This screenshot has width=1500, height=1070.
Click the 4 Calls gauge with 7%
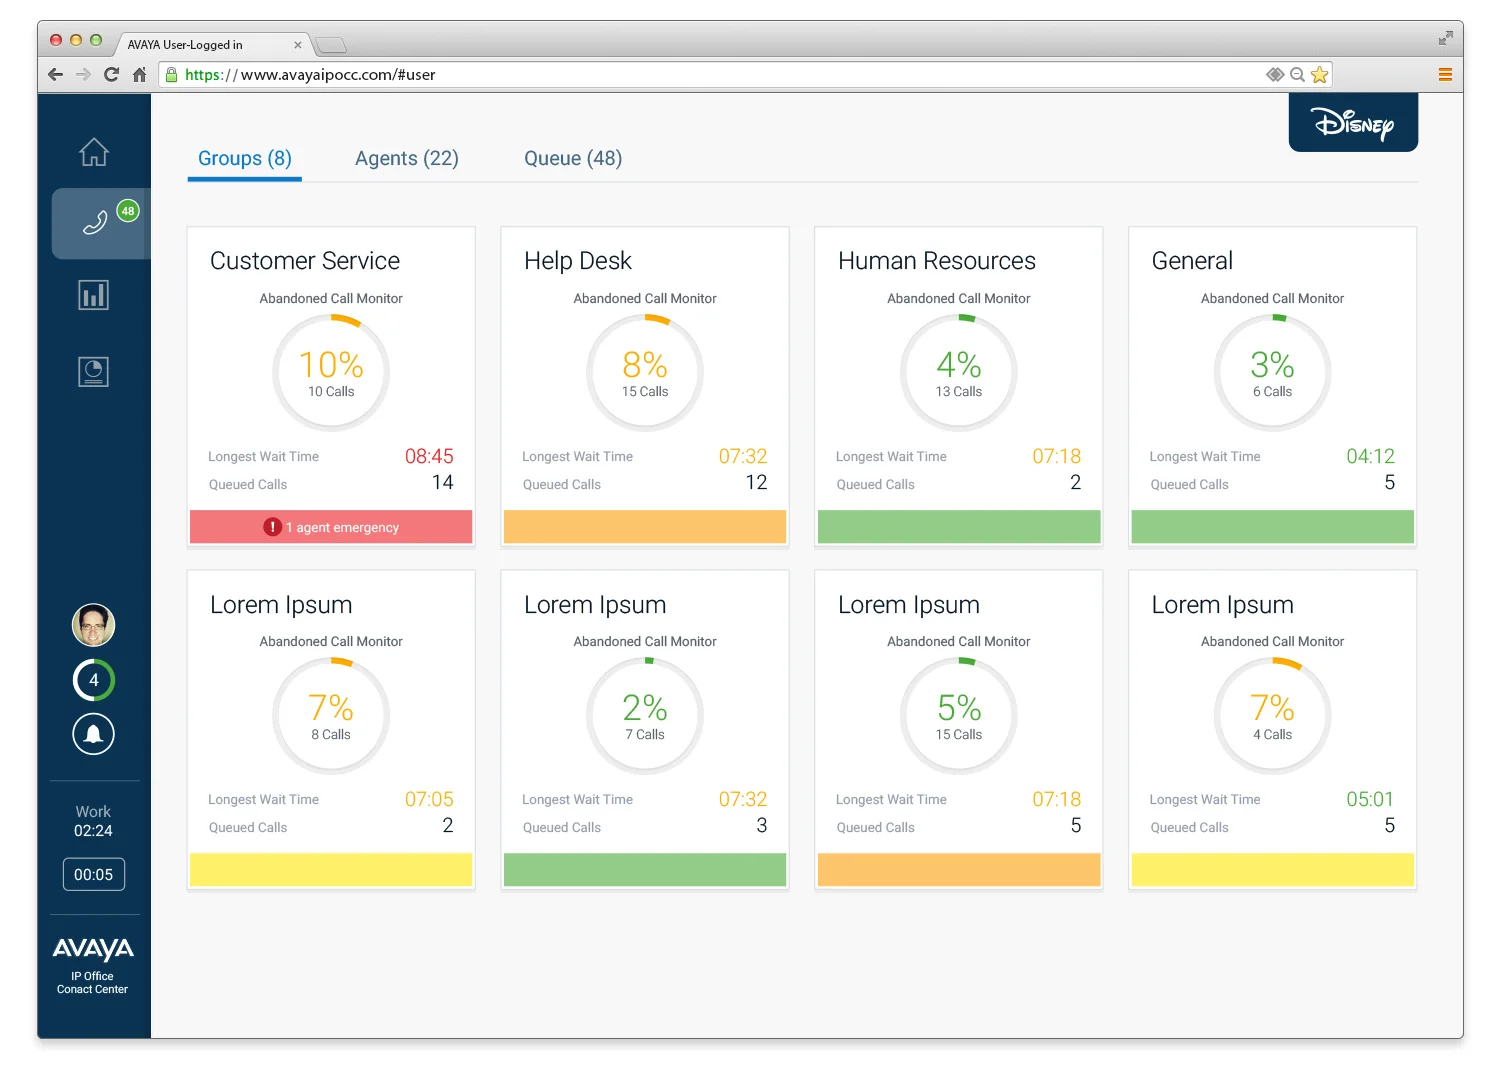click(1273, 716)
